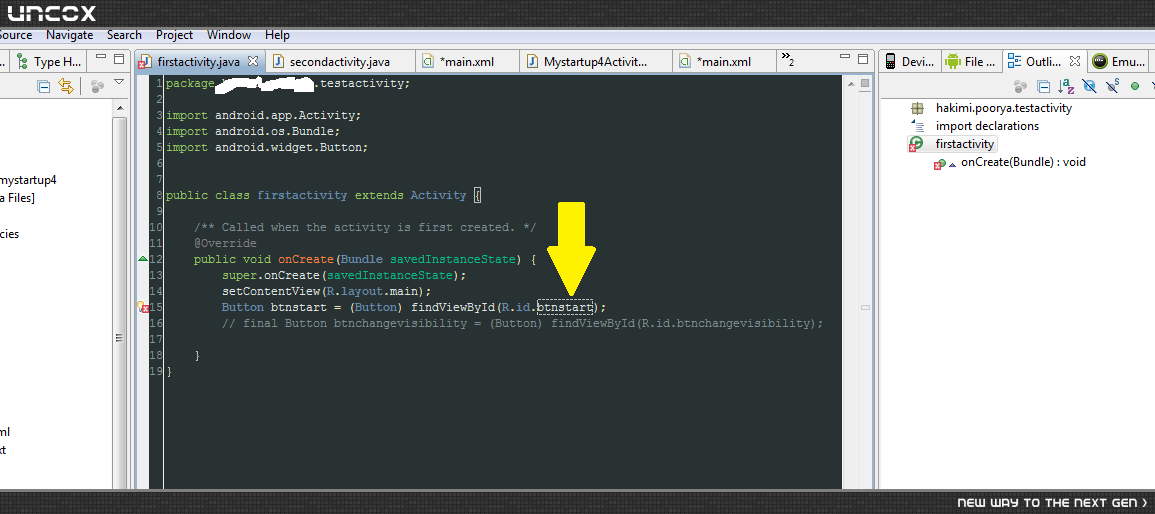Collapse all in the Outline view
Screen dimensions: 1155x514
(x=1044, y=86)
